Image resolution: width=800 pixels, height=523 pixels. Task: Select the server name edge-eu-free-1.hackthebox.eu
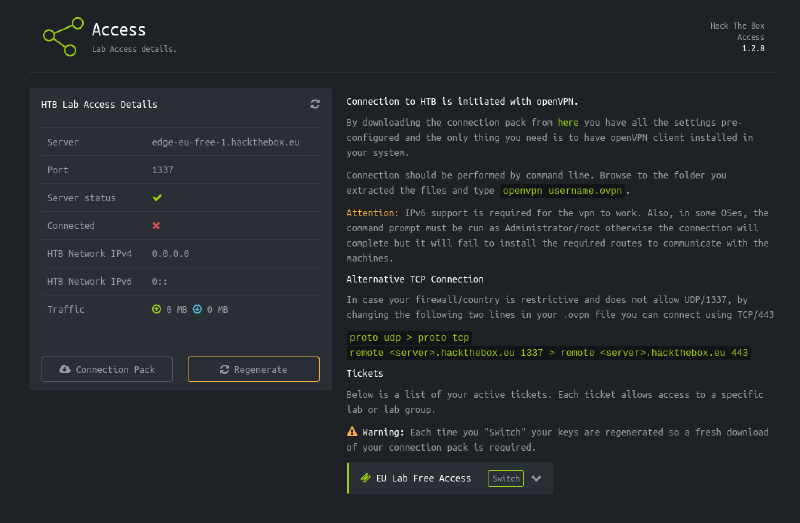226,142
